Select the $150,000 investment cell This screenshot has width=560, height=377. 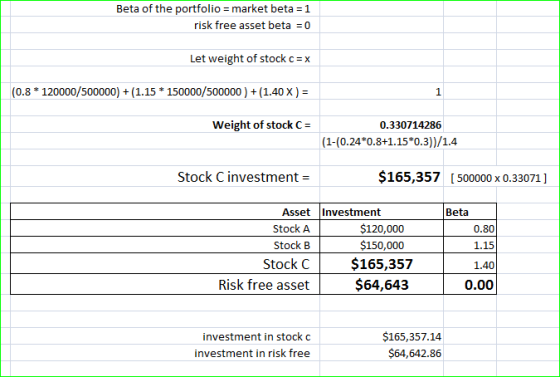point(382,245)
